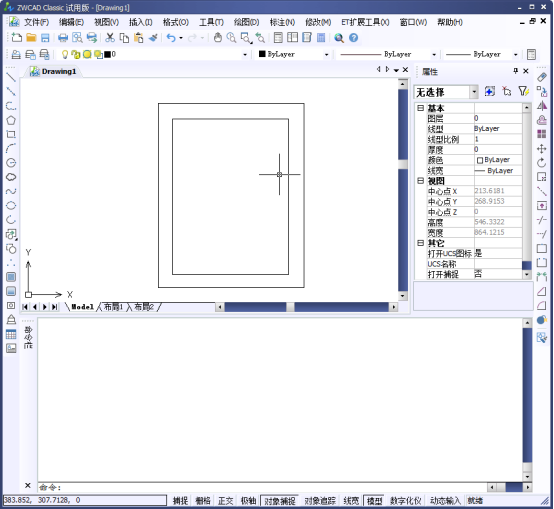554x509 pixels.
Task: Select the Move tool
Action: 542,148
